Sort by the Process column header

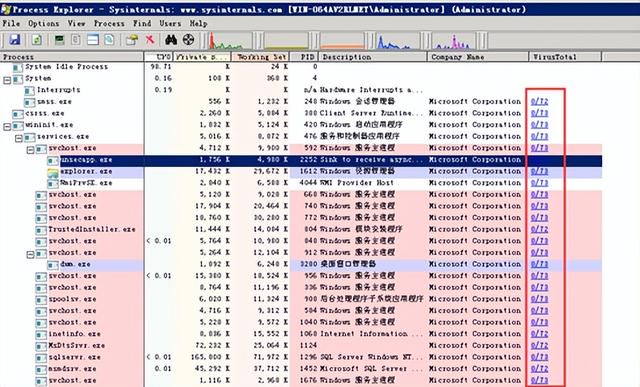click(x=72, y=57)
